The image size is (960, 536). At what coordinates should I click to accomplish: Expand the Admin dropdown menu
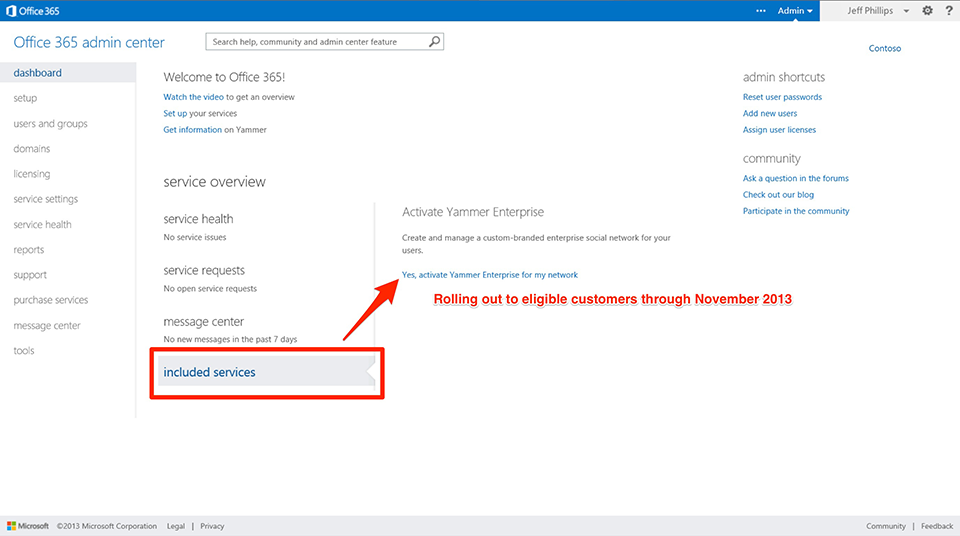tap(795, 10)
